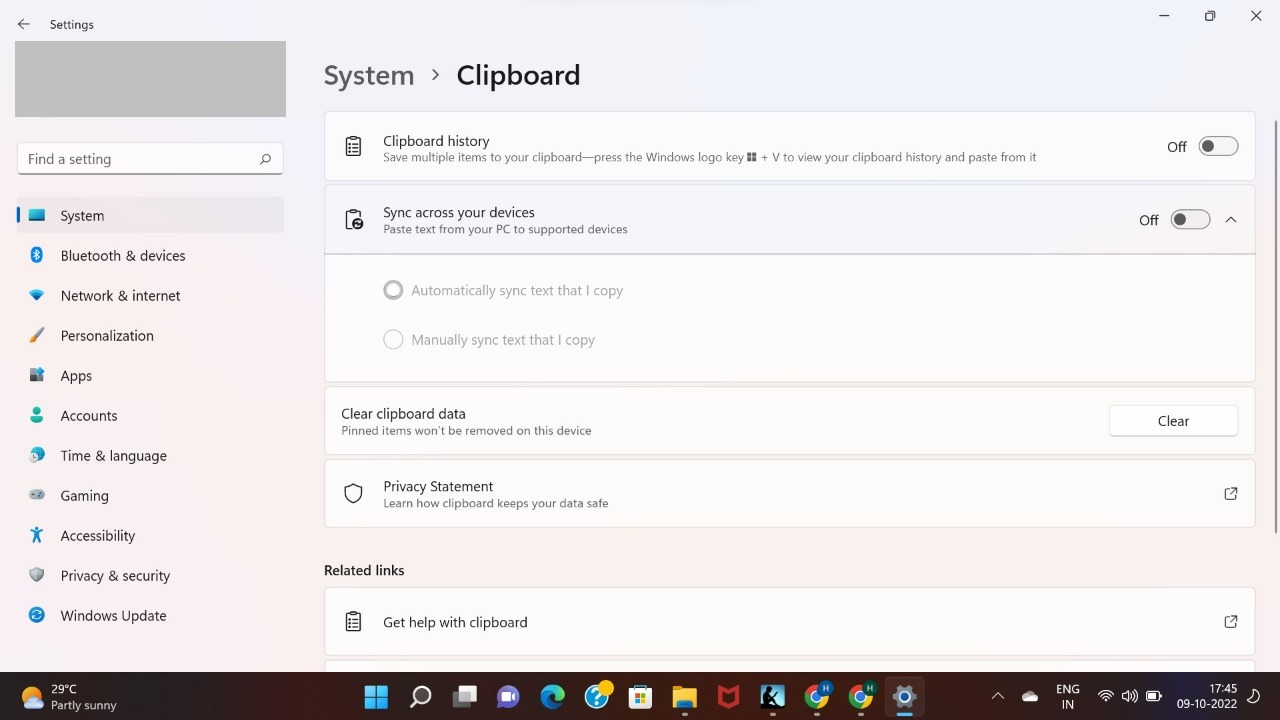Launch Amazon Kindle from the taskbar
Viewport: 1280px width, 720px height.
pyautogui.click(x=771, y=696)
